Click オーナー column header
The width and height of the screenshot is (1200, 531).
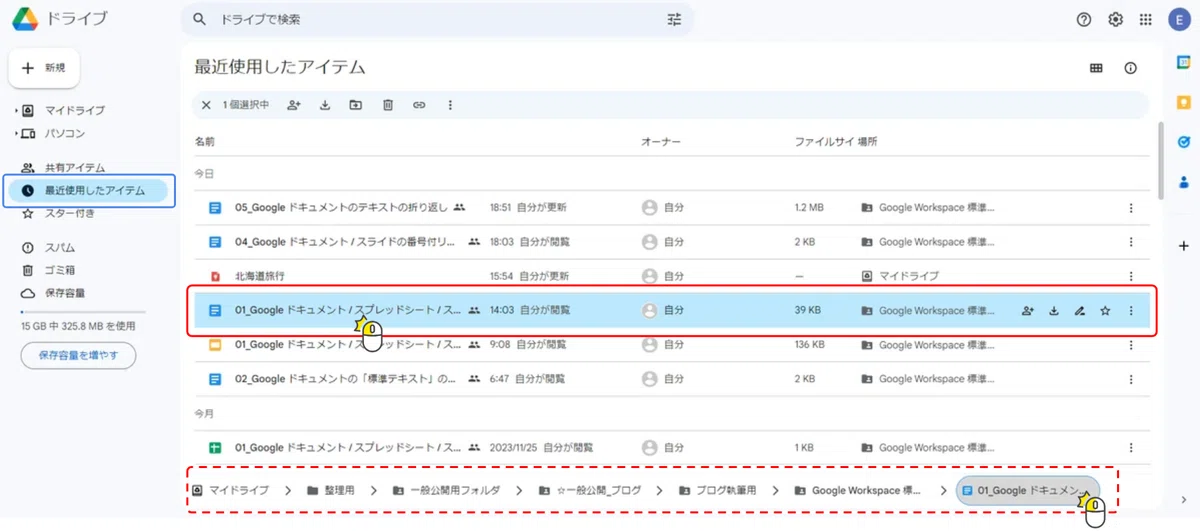pyautogui.click(x=661, y=143)
